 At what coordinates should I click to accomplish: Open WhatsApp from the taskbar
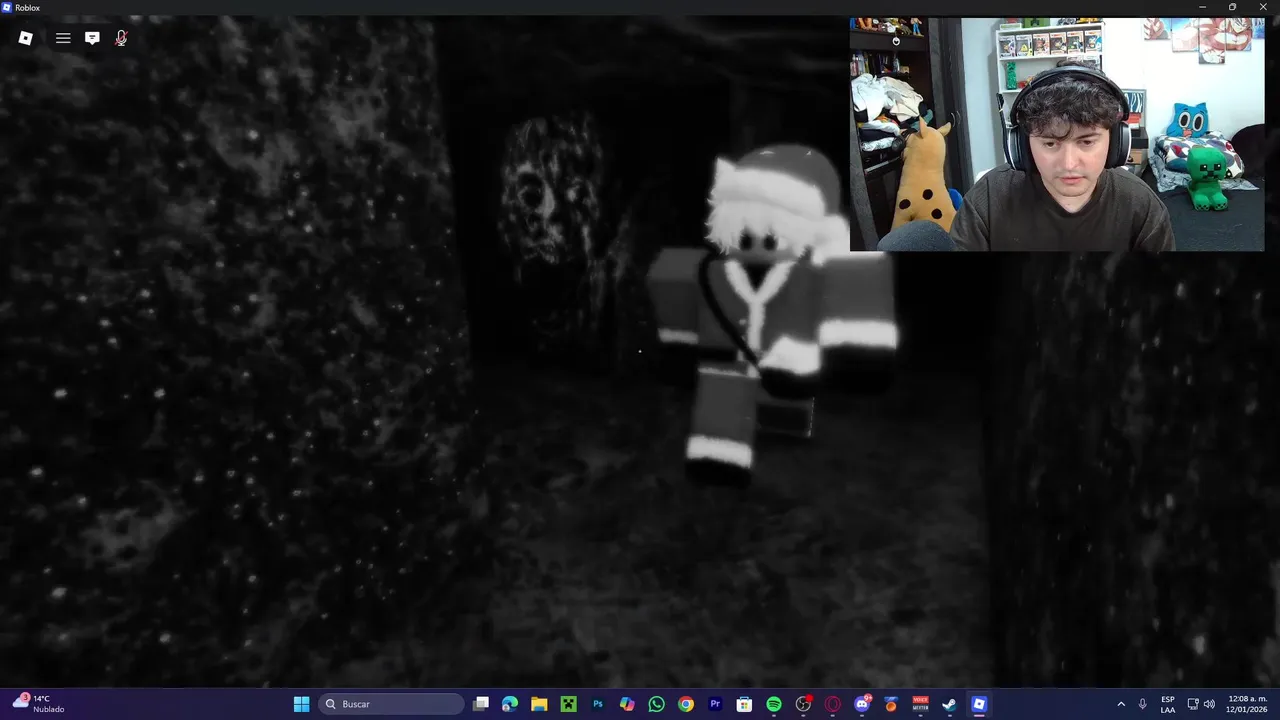(656, 704)
